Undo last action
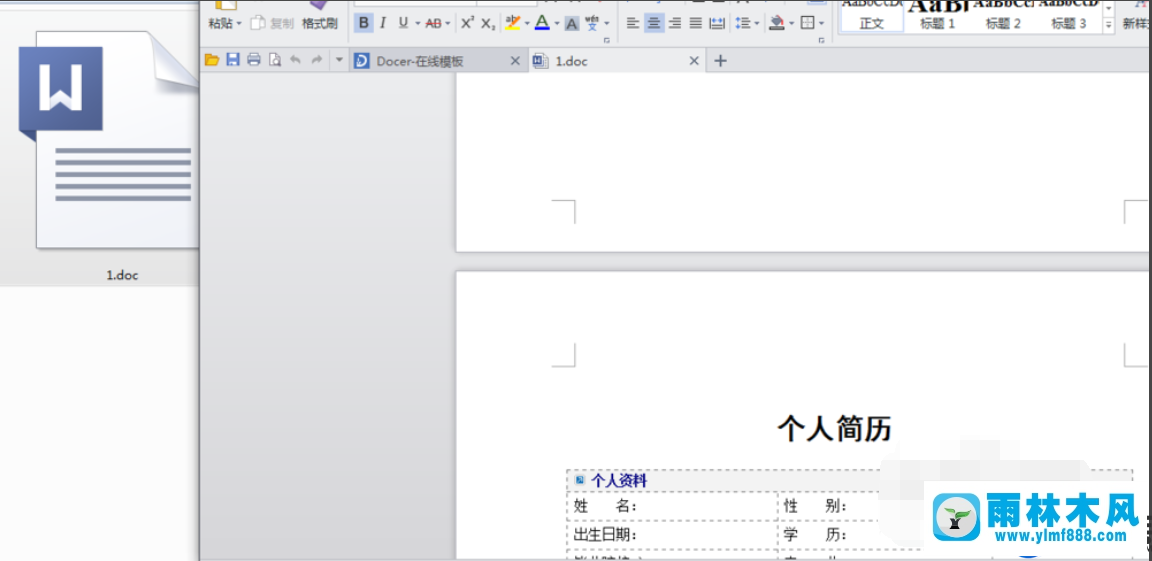 (295, 60)
